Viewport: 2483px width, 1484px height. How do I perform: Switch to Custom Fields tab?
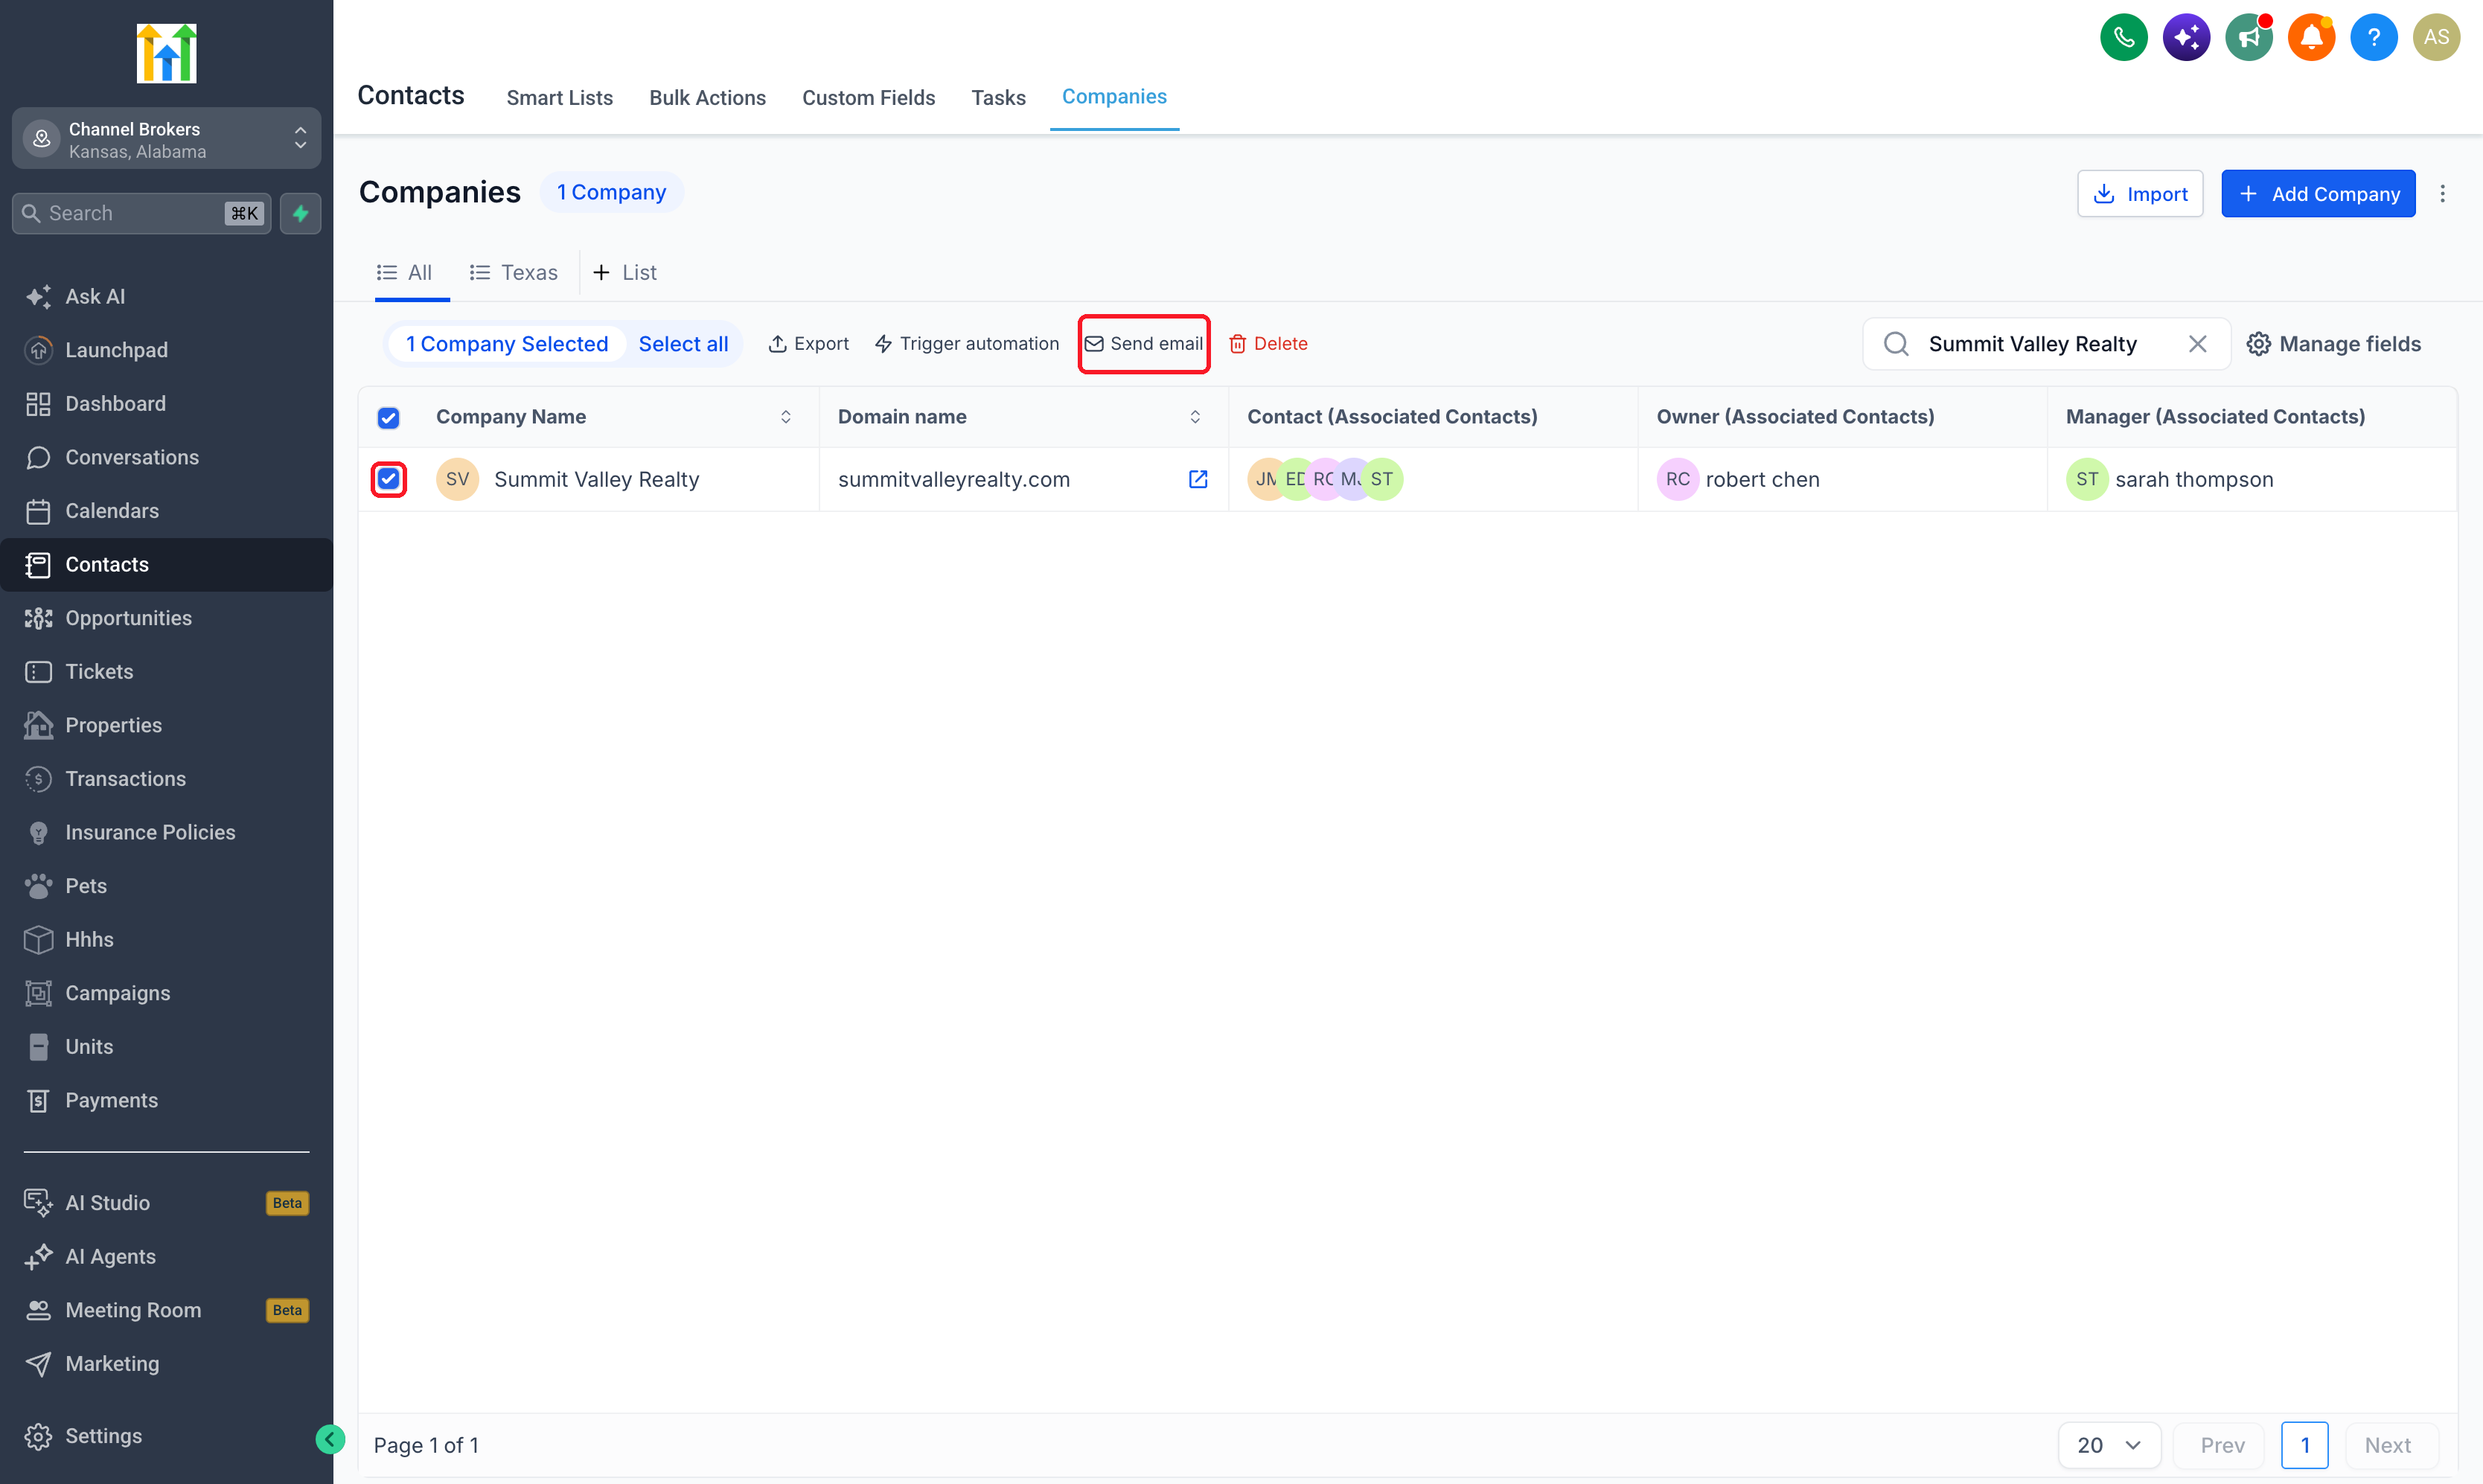click(x=868, y=98)
